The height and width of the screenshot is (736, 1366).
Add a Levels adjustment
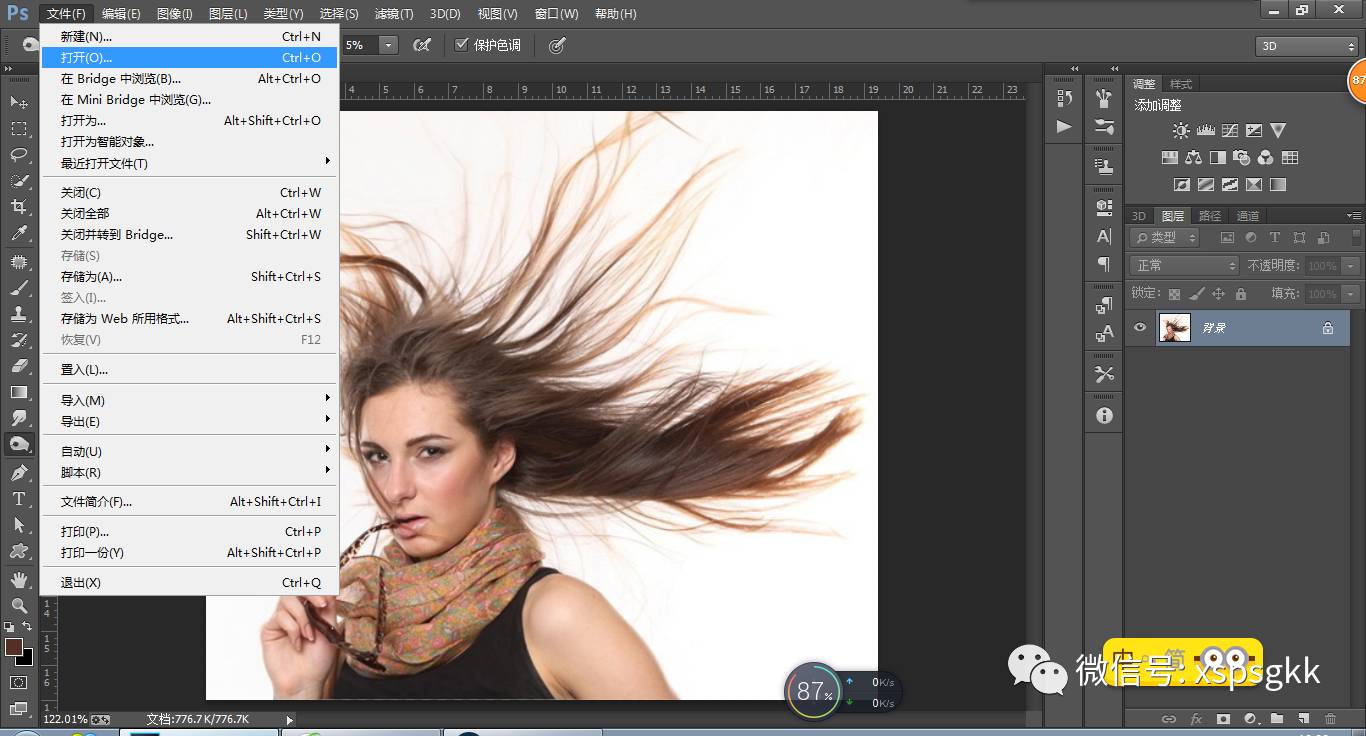click(1205, 131)
